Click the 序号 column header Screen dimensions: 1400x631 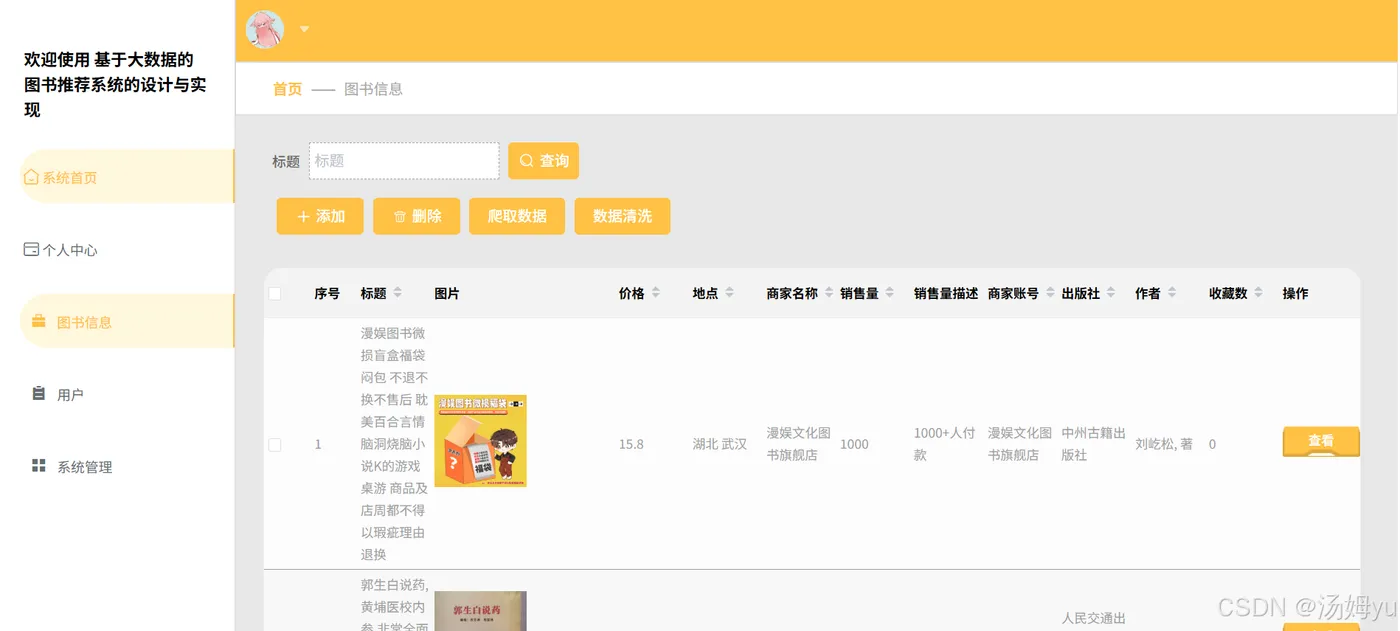pos(327,293)
